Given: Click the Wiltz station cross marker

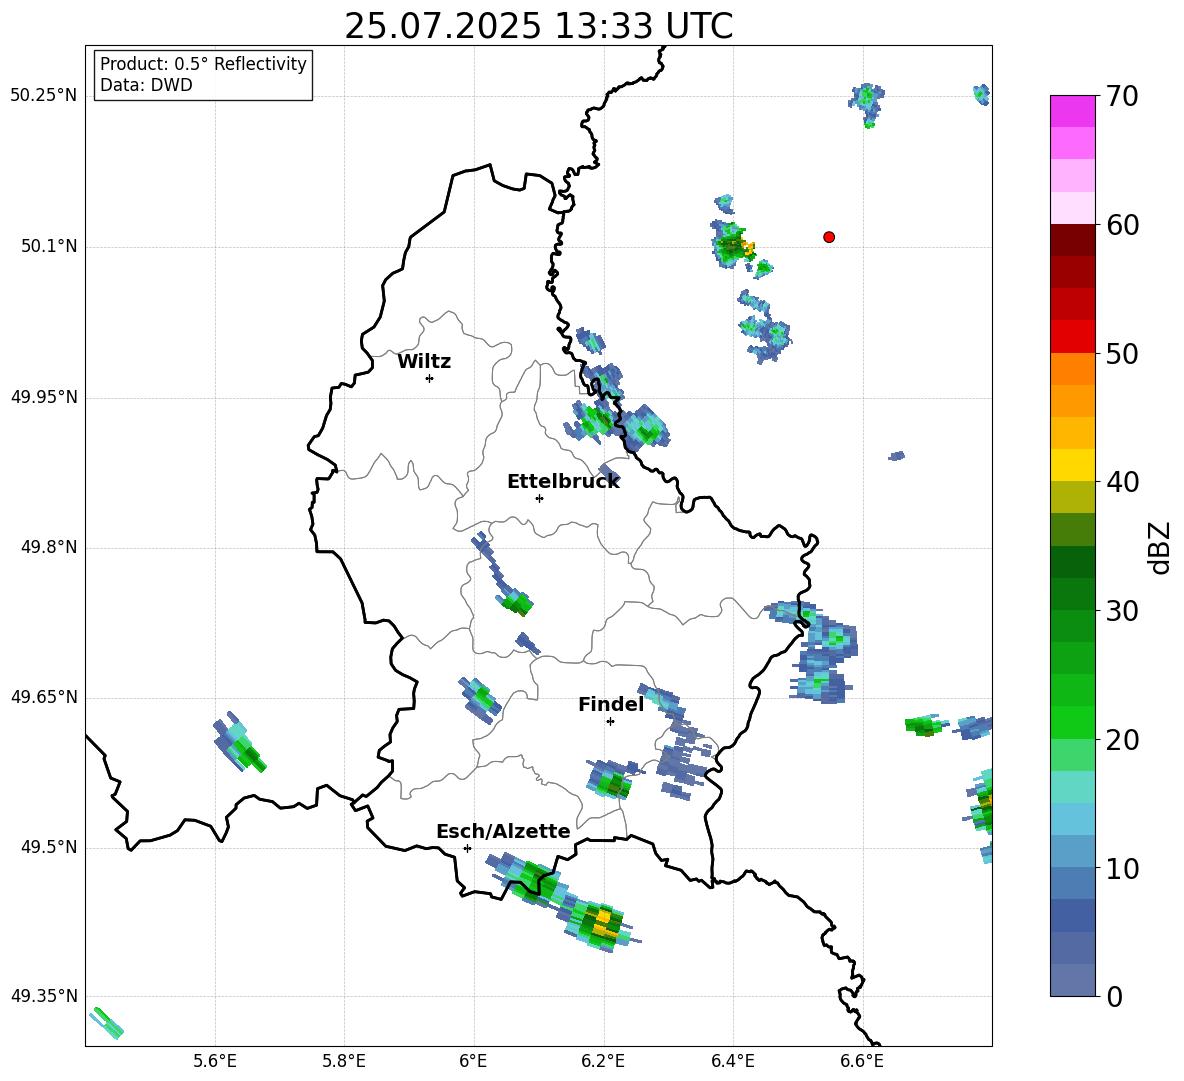Looking at the screenshot, I should [x=430, y=378].
